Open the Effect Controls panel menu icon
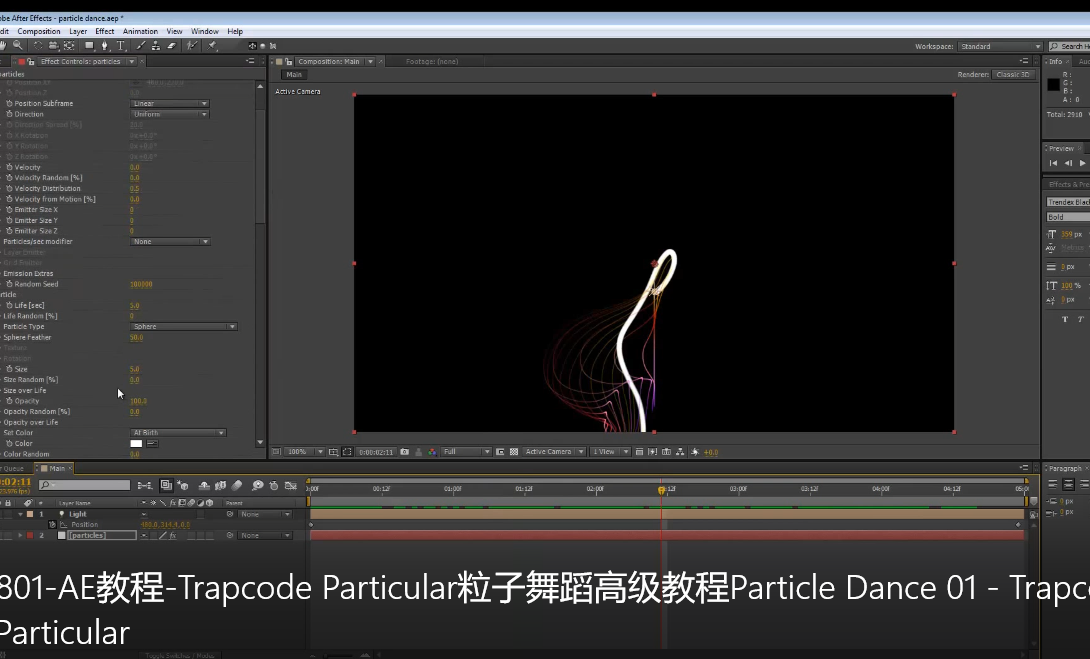1090x659 pixels. coord(251,61)
